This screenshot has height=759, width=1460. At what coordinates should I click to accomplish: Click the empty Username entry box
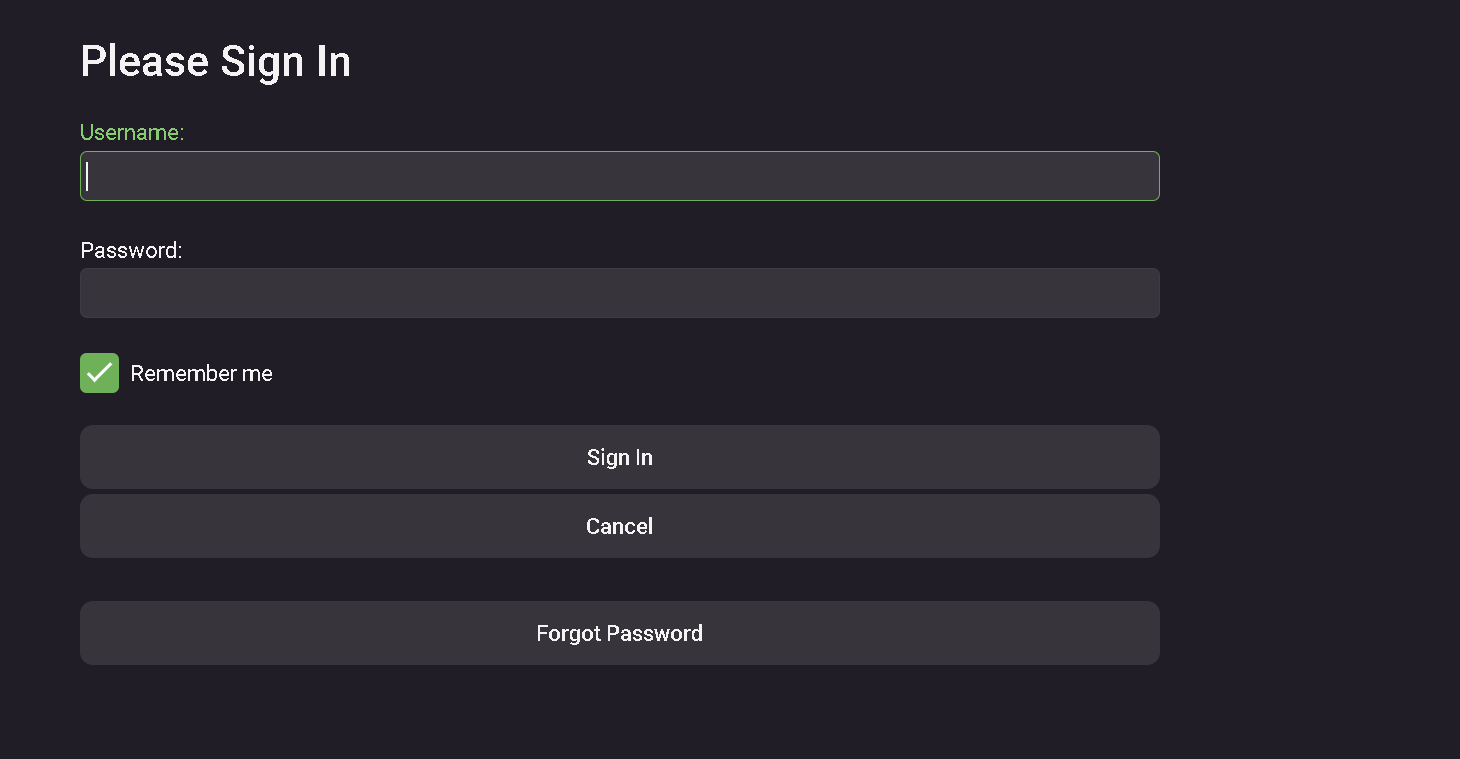pyautogui.click(x=619, y=176)
